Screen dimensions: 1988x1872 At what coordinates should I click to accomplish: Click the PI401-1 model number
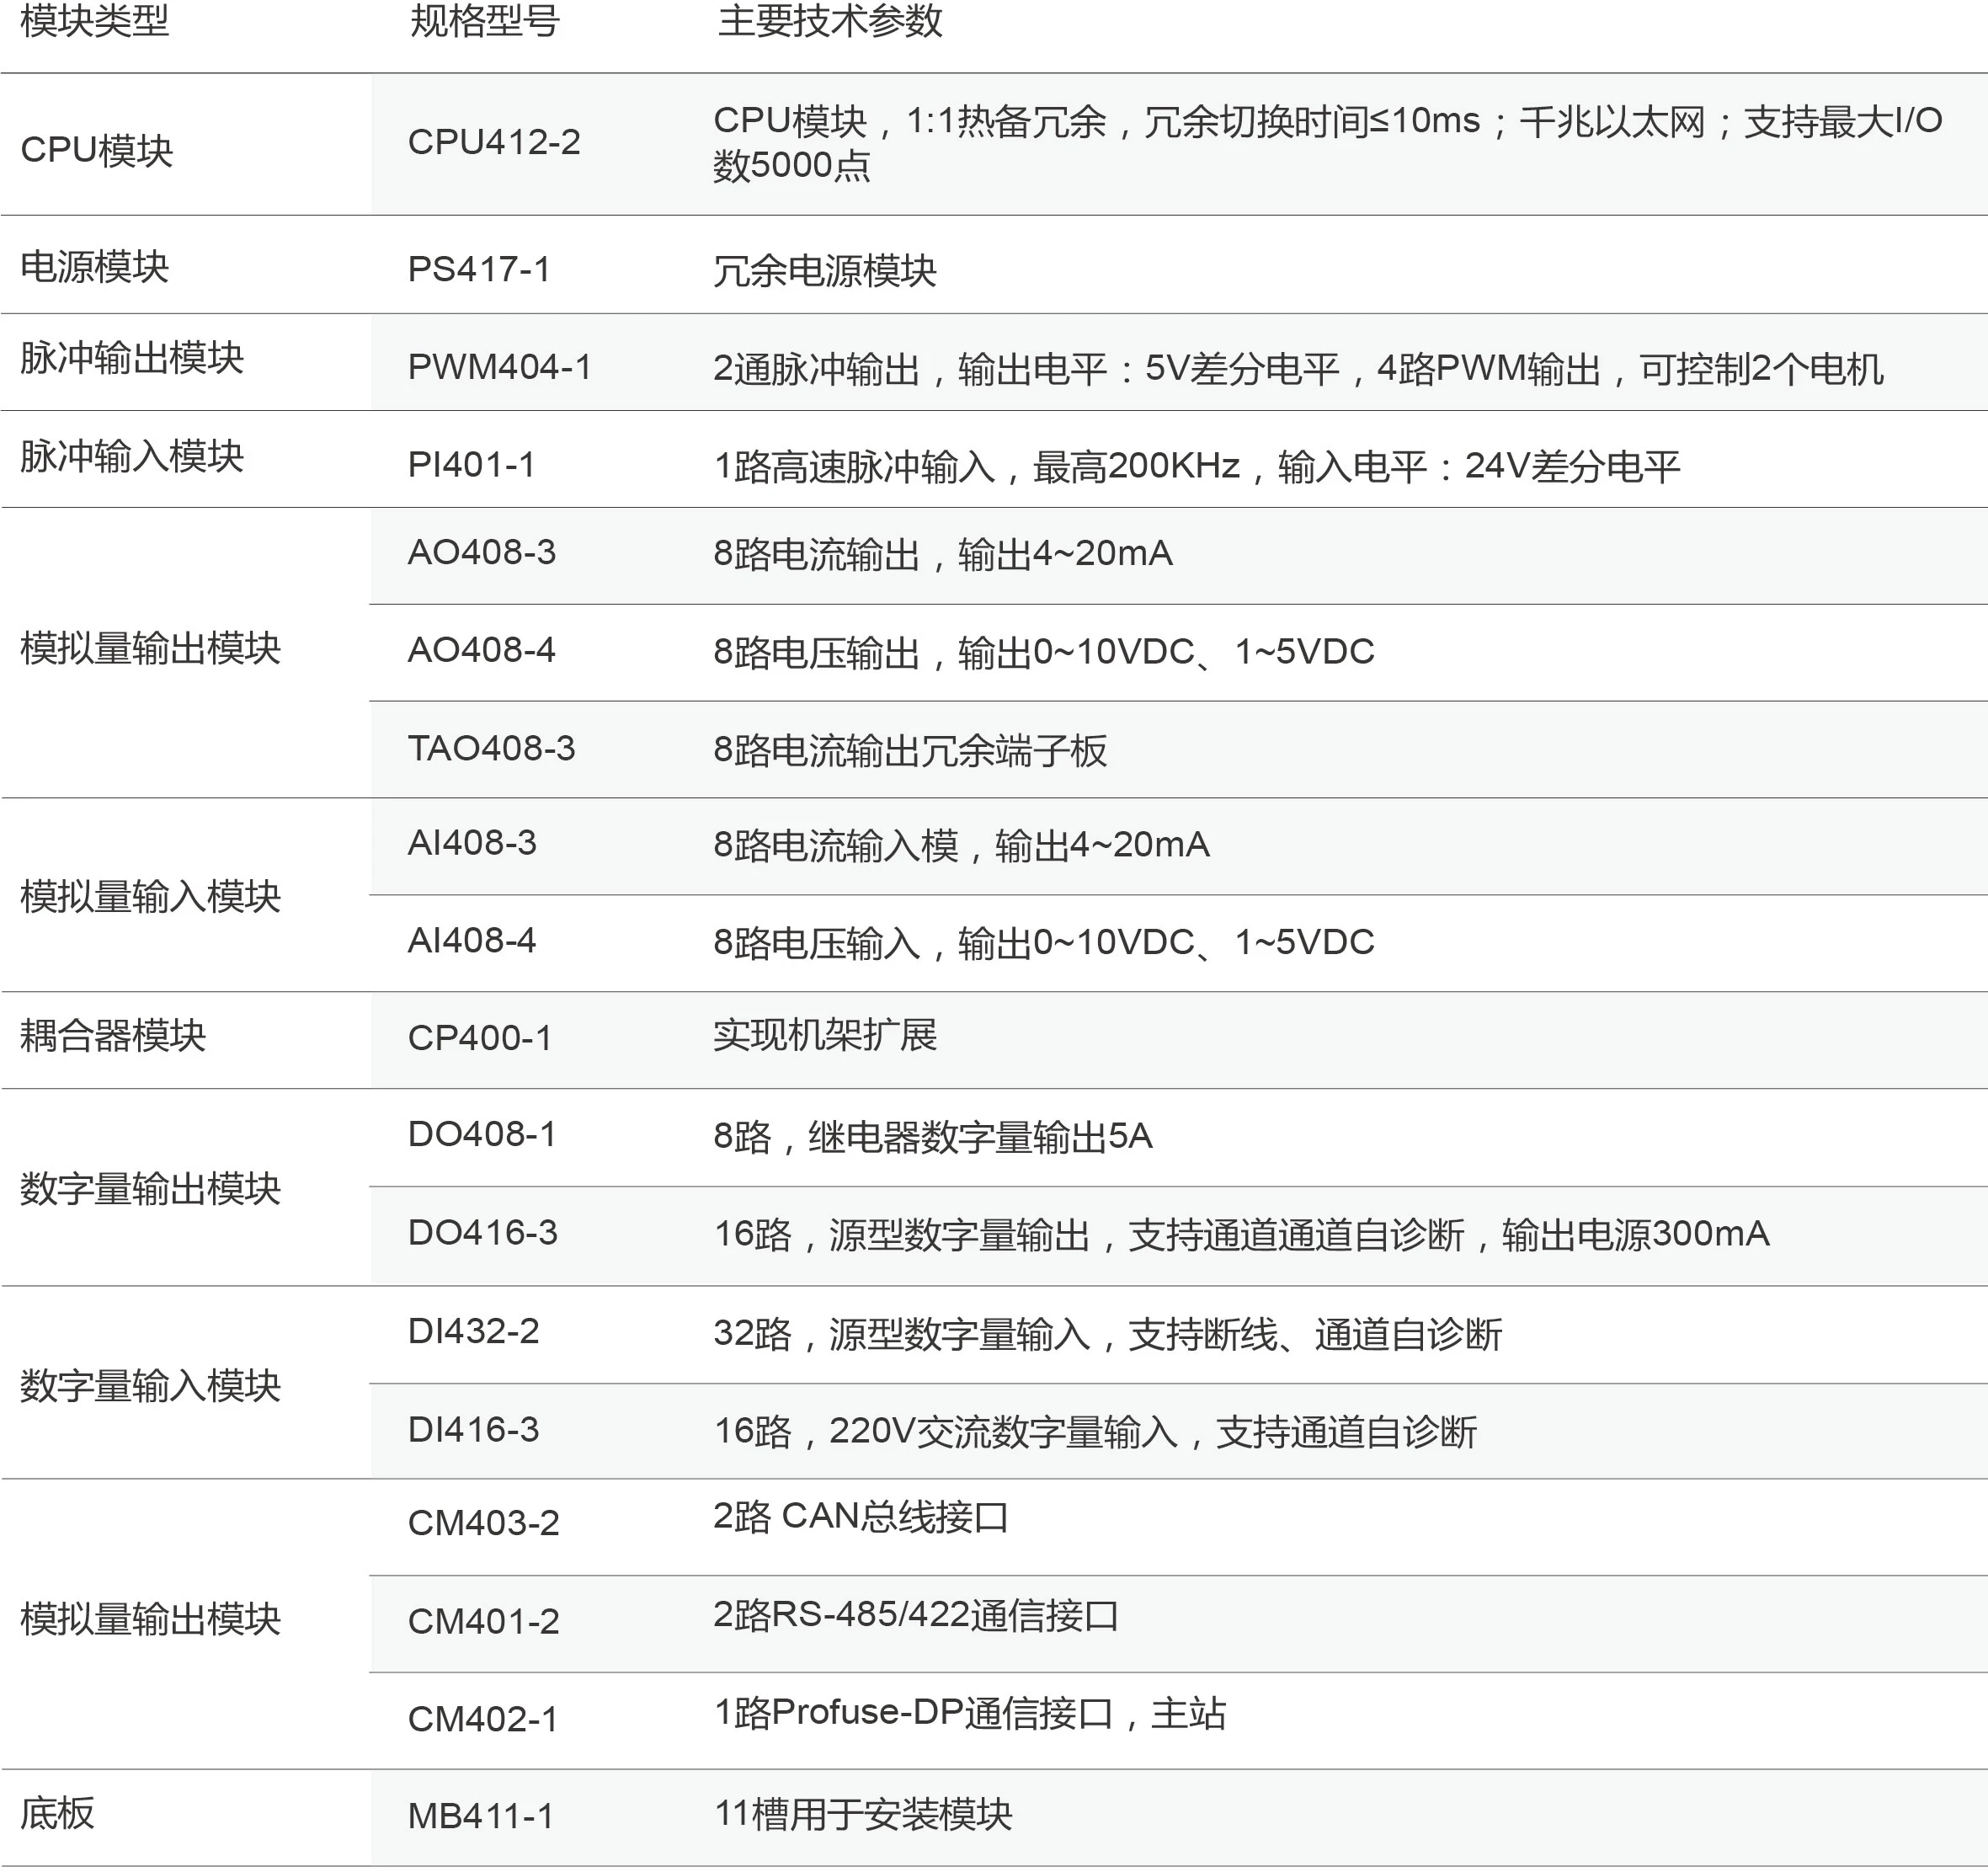point(471,465)
